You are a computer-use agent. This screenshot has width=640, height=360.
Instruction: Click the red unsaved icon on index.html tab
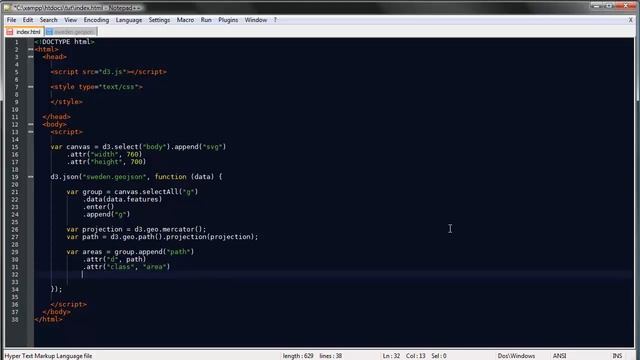click(10, 31)
